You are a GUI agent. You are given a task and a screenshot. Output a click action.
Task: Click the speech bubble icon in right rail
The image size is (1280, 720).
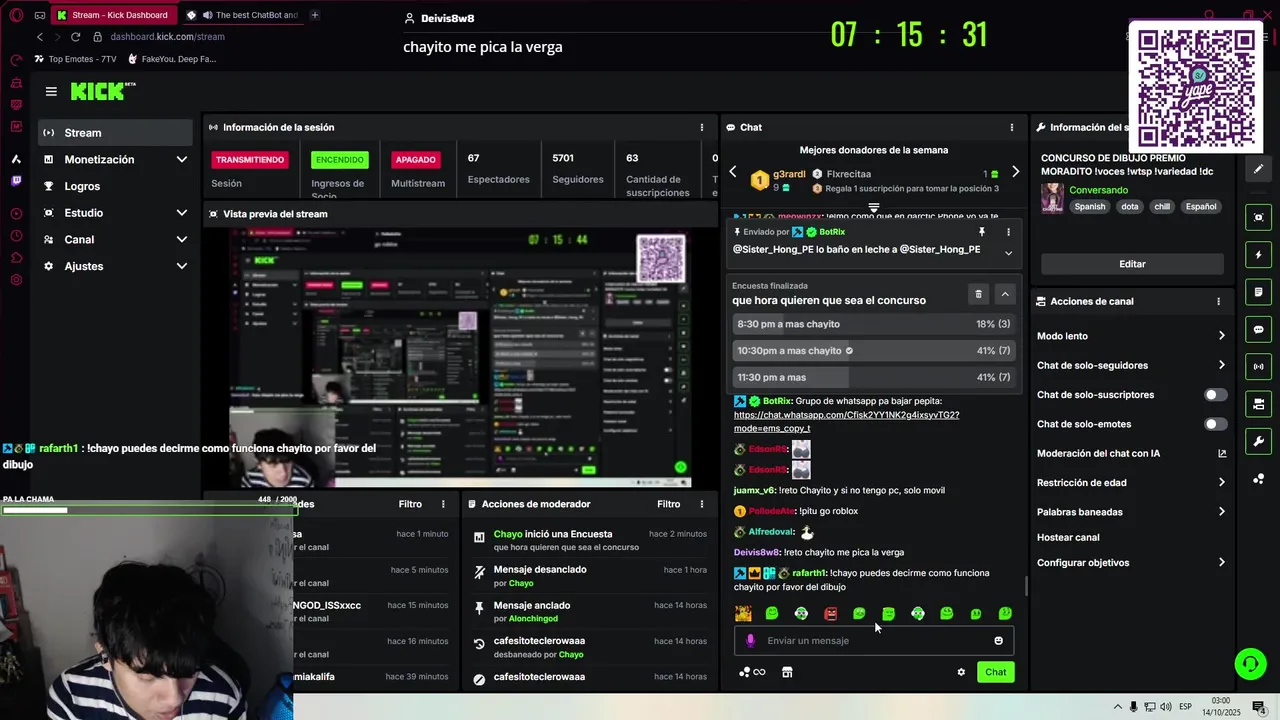coord(1258,330)
